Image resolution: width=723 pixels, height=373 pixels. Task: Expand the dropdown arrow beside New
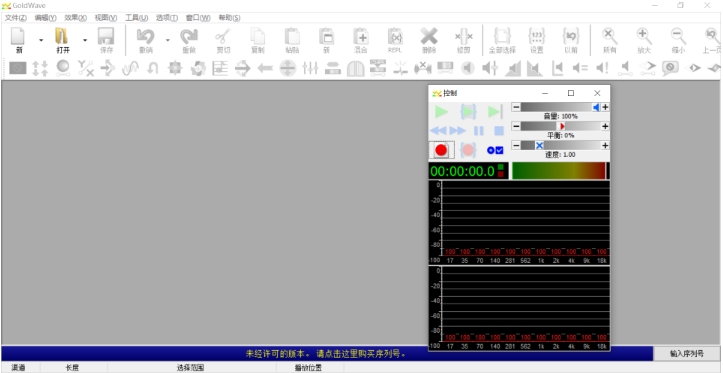click(x=41, y=41)
